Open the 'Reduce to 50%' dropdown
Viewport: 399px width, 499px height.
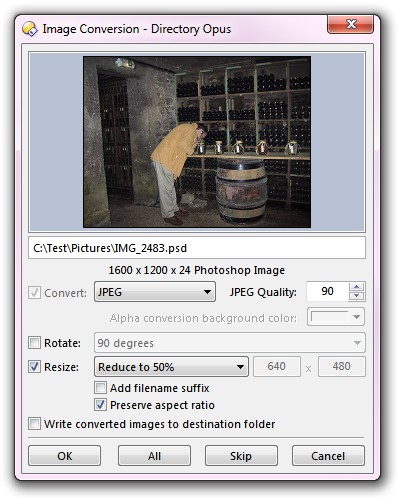pyautogui.click(x=171, y=367)
